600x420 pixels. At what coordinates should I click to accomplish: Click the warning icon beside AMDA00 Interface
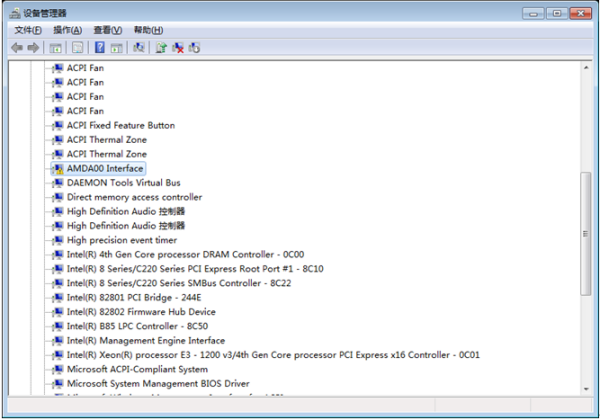tap(57, 169)
